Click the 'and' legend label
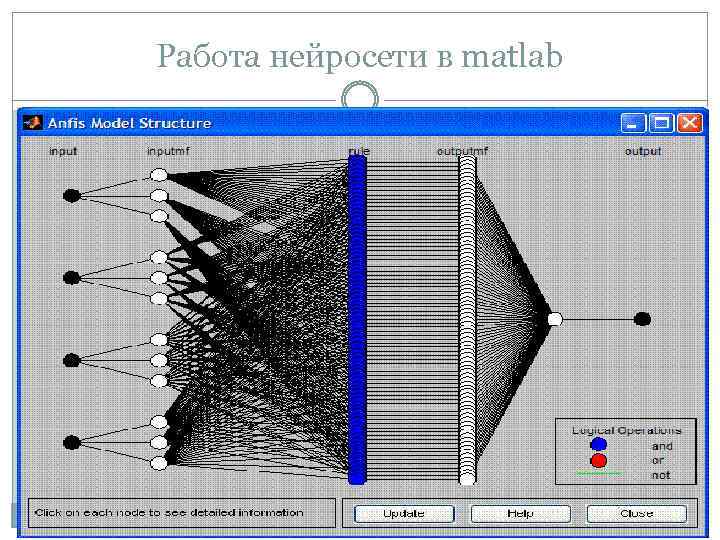This screenshot has height=540, width=720. tap(662, 446)
